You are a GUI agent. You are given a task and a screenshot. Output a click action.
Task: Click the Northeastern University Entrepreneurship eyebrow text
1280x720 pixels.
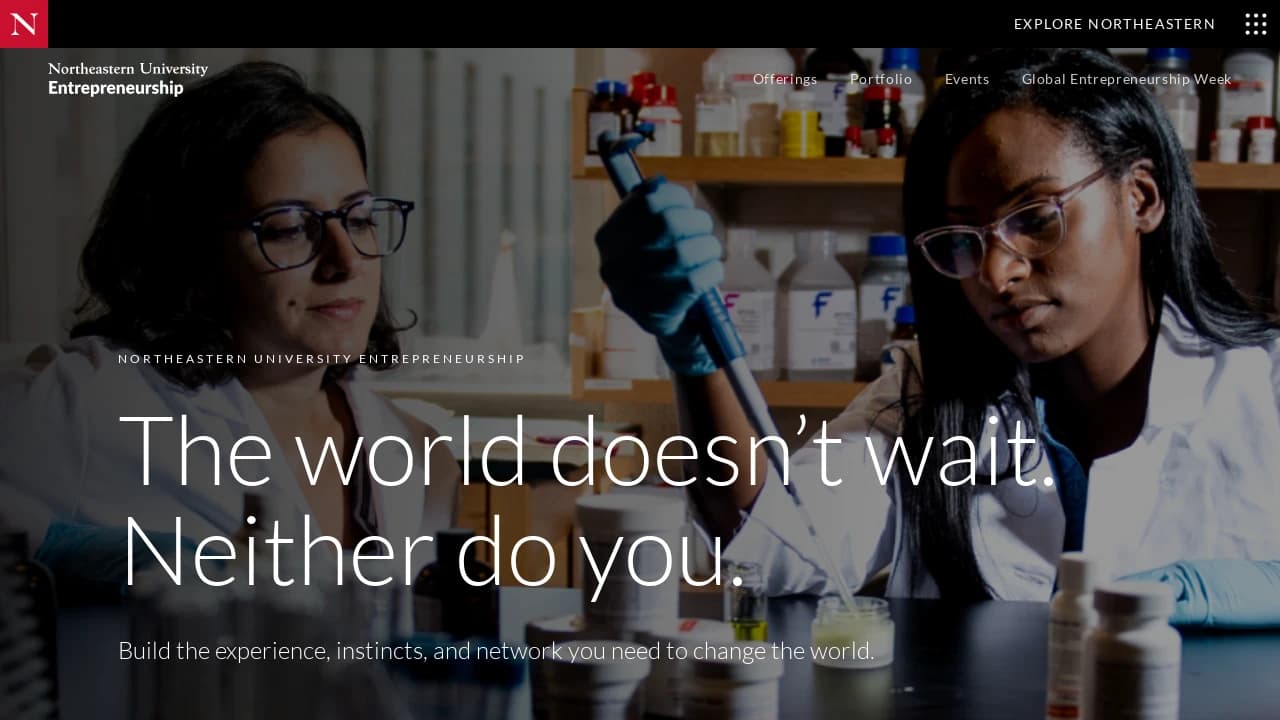[321, 358]
